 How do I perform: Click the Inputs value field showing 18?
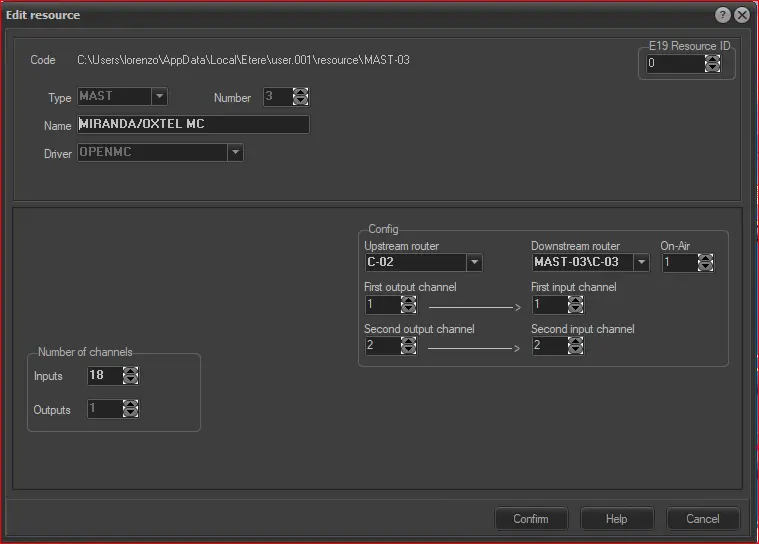point(104,376)
